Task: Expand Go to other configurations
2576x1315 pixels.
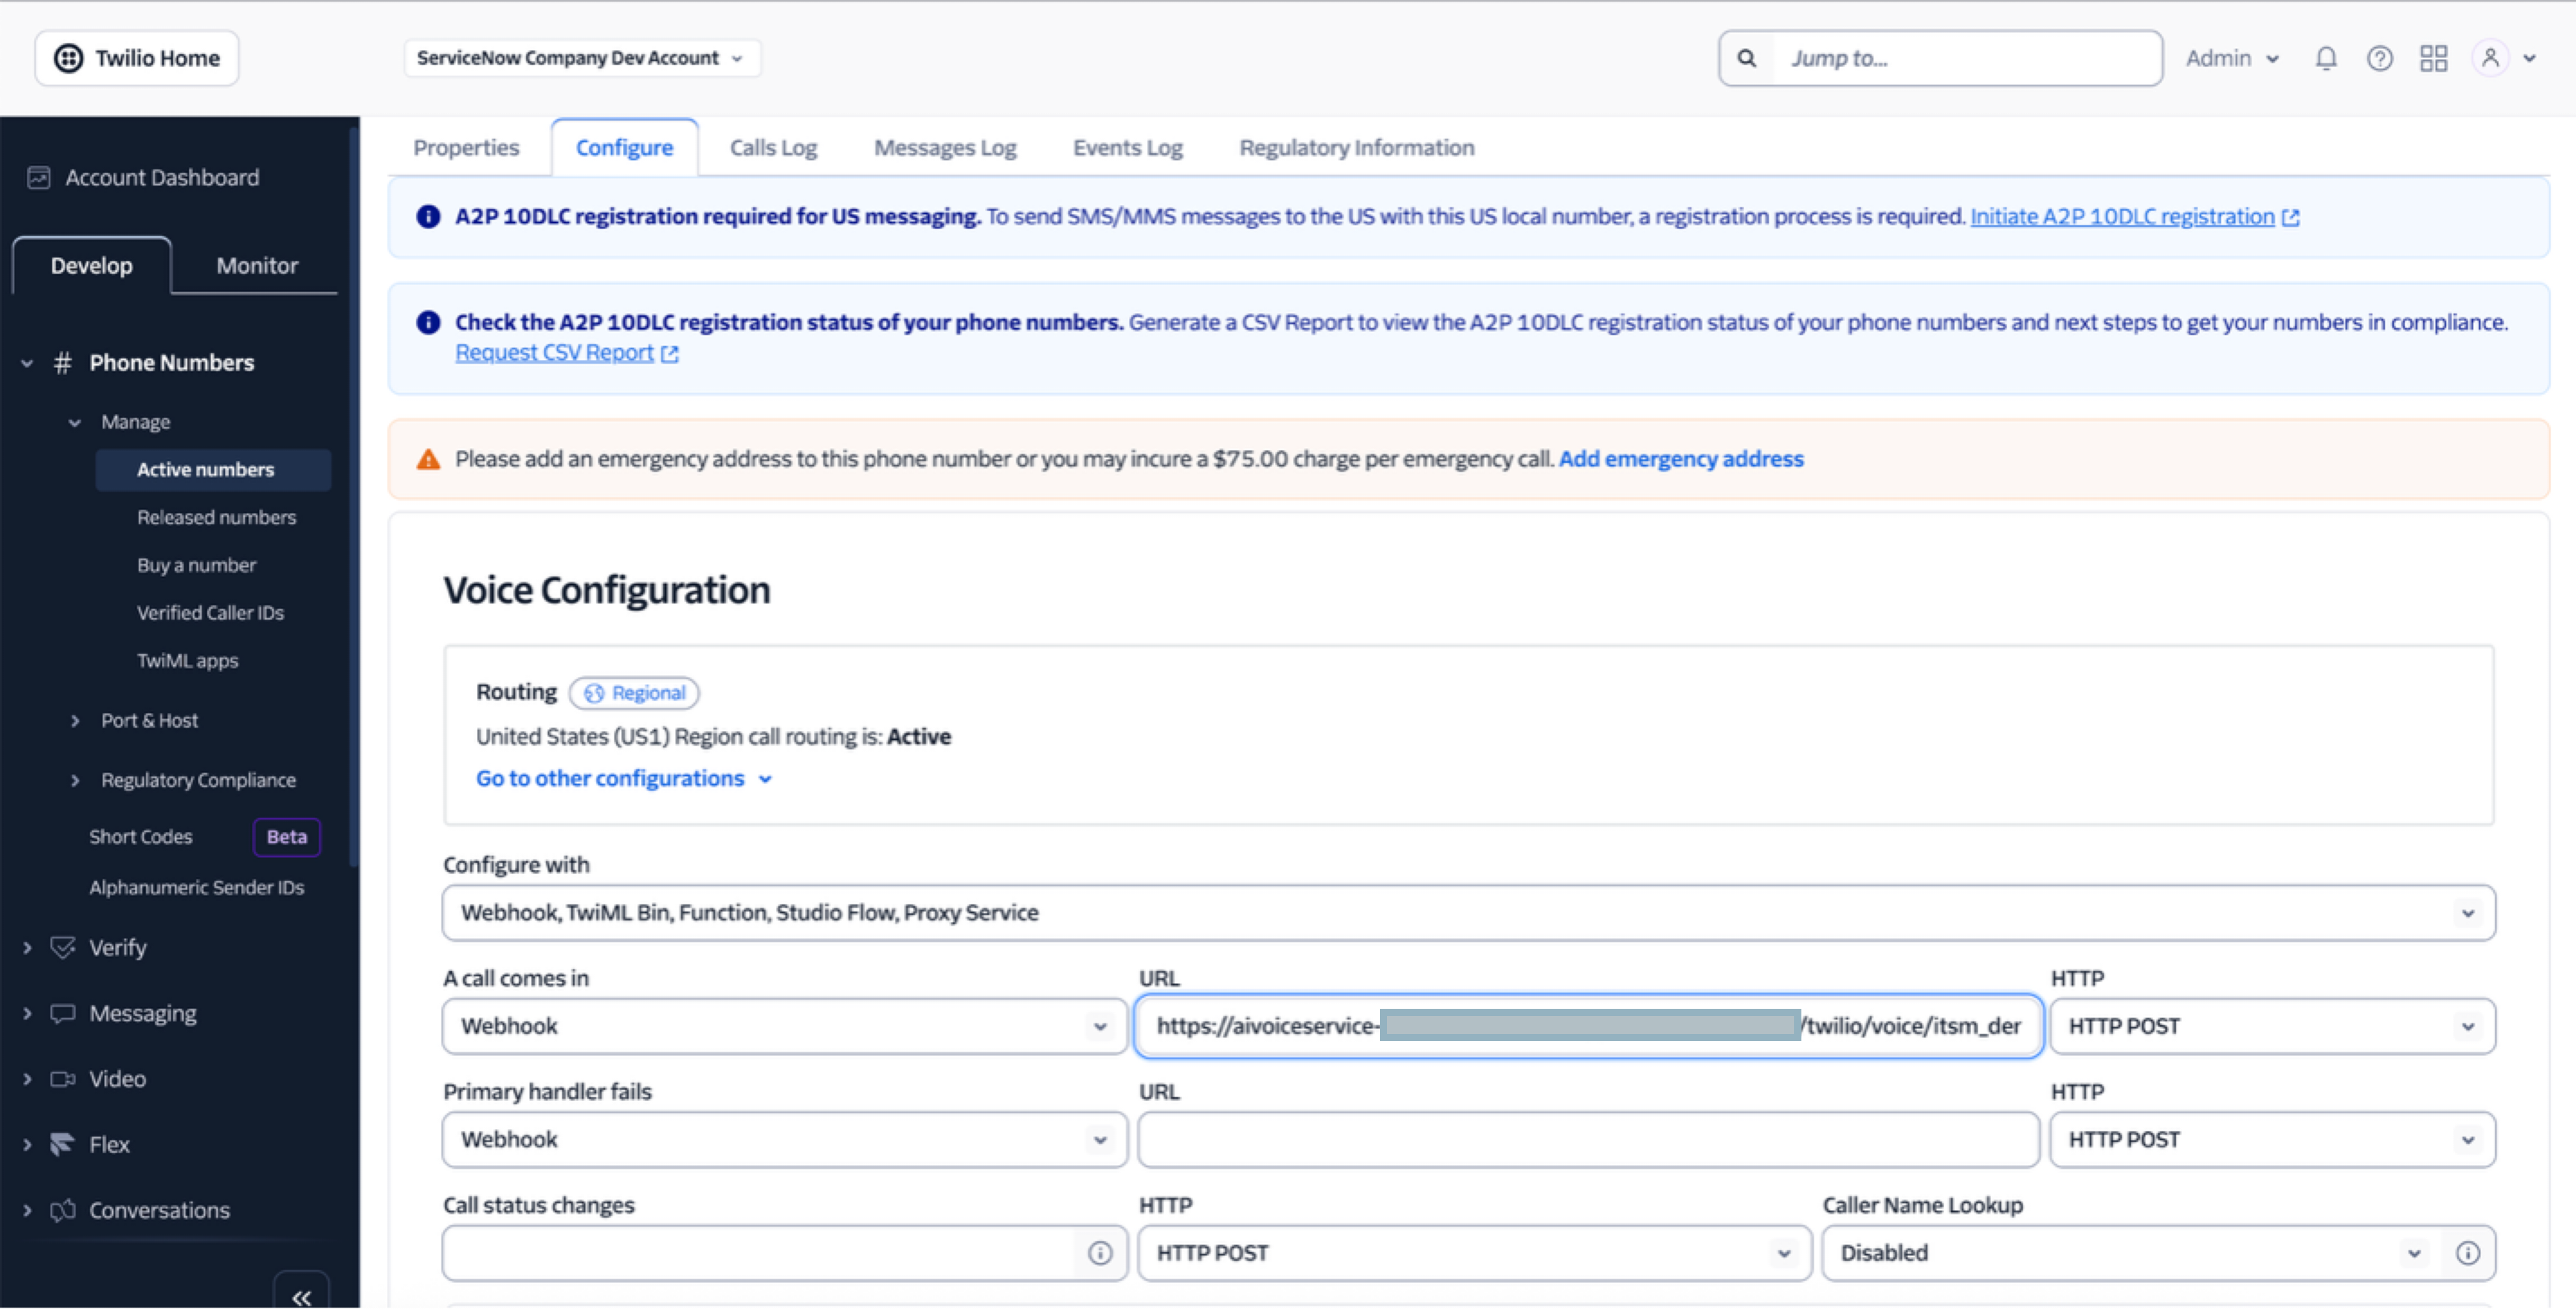Action: click(624, 779)
